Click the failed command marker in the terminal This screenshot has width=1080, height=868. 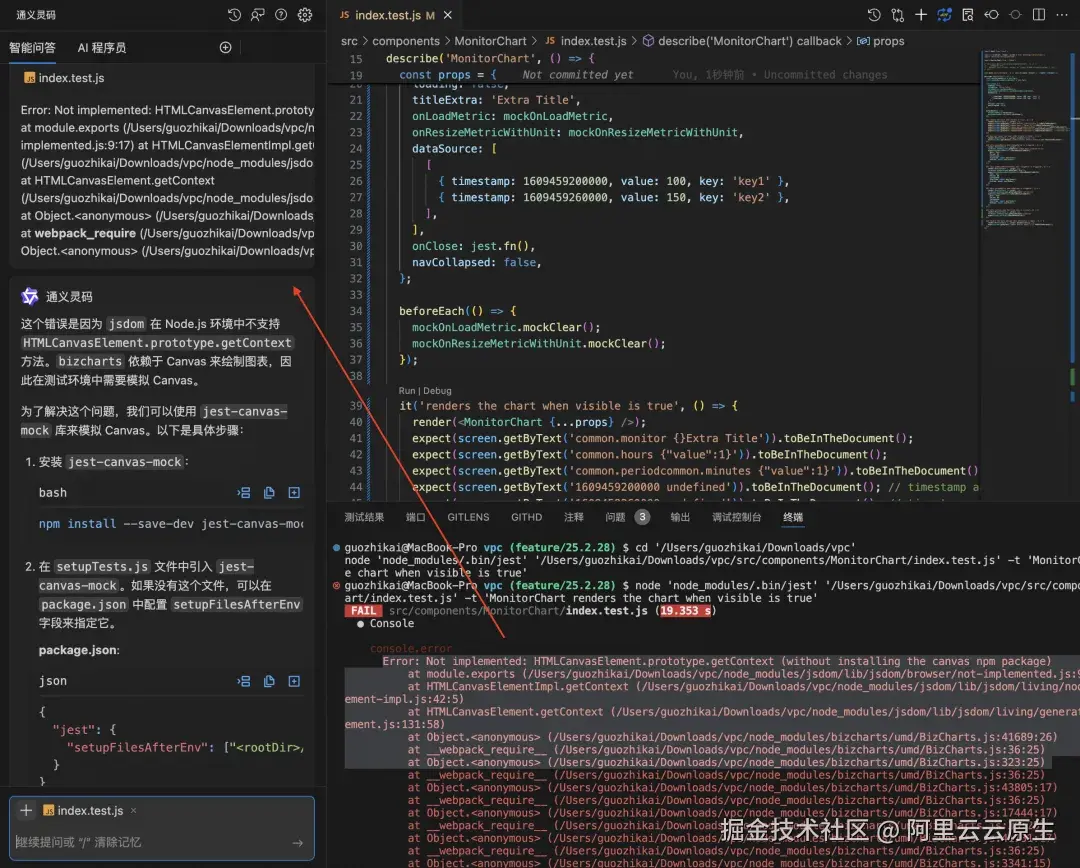[336, 586]
